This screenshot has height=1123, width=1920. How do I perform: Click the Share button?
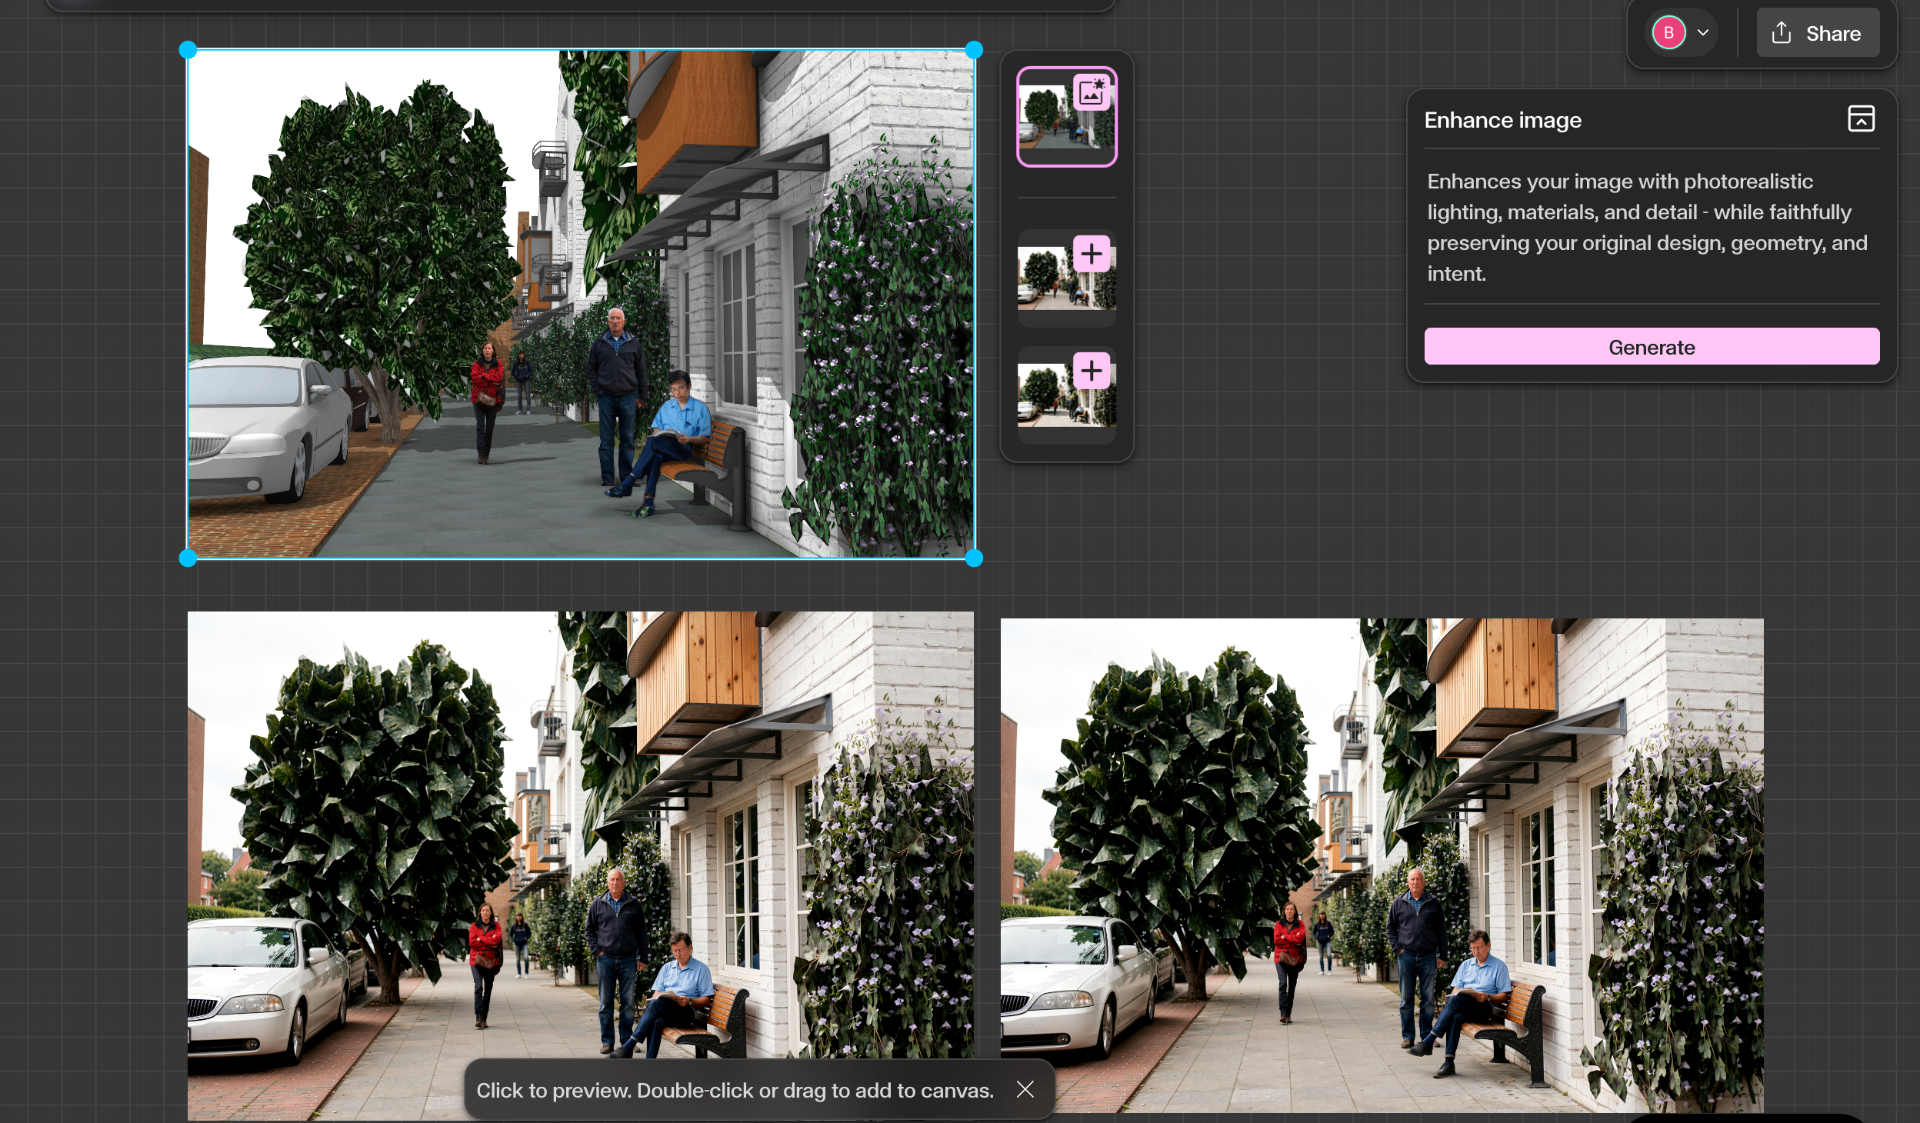pos(1817,32)
